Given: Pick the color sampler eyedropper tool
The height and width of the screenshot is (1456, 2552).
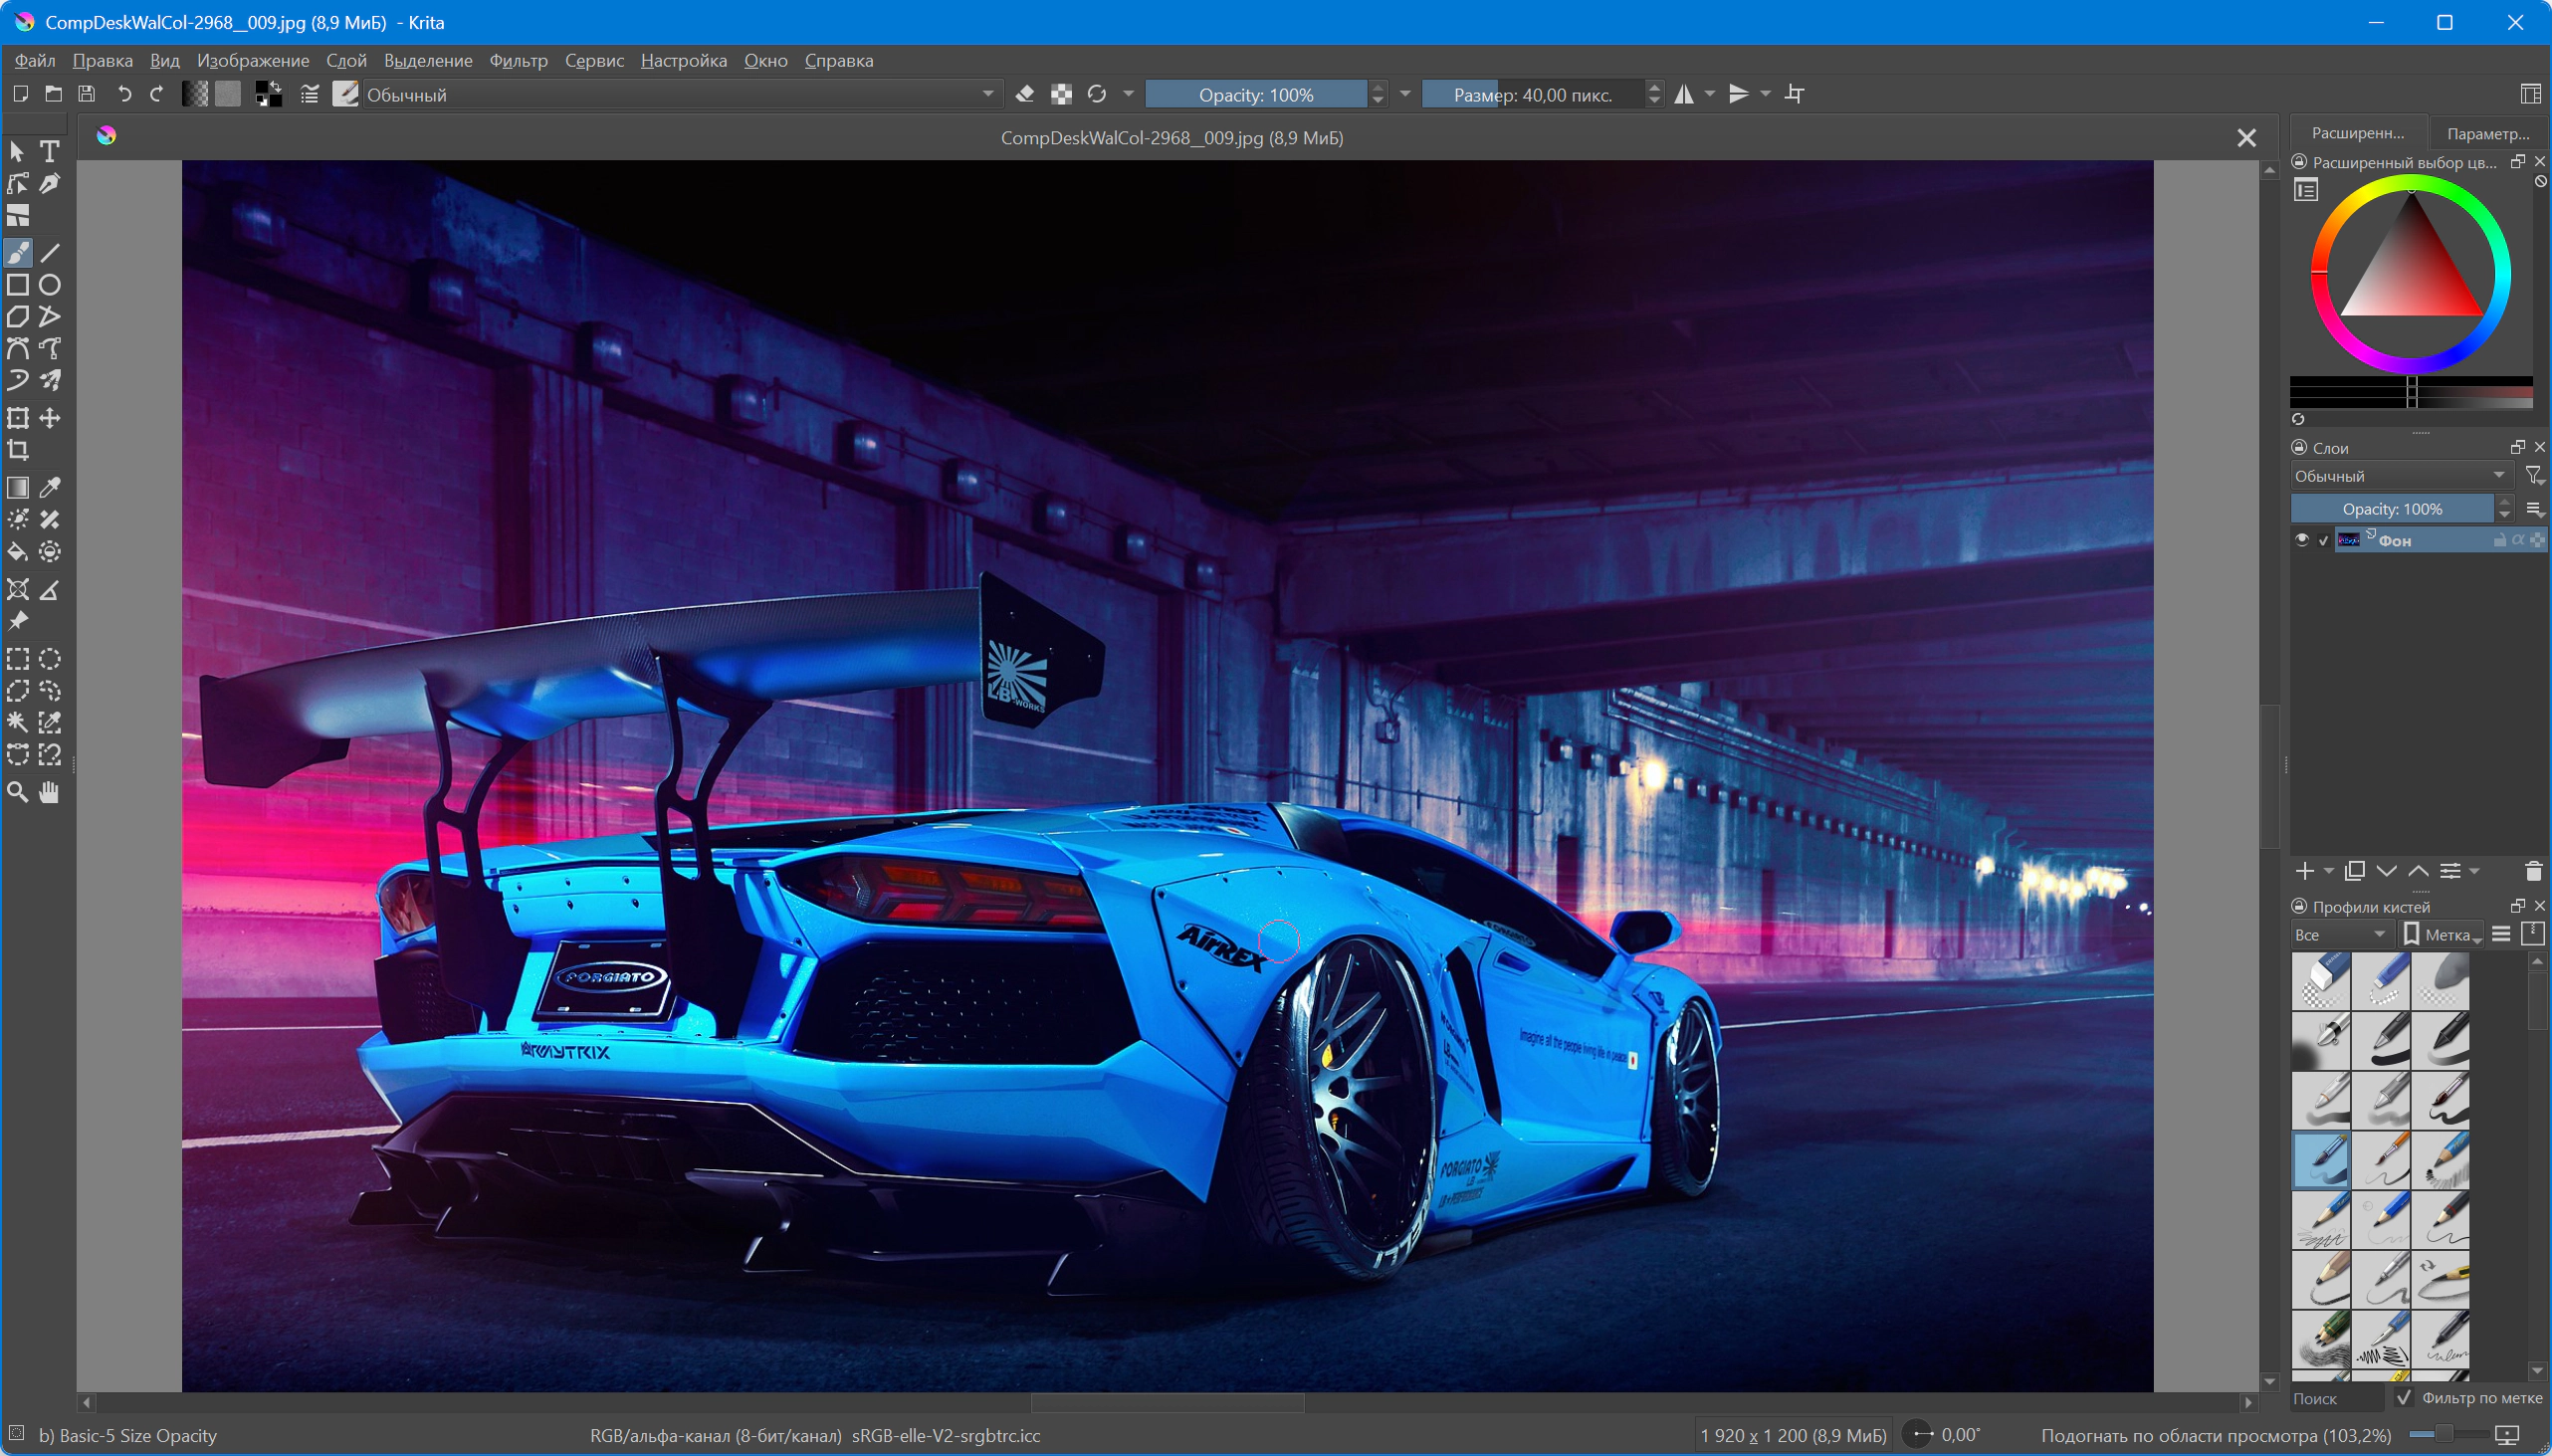Looking at the screenshot, I should pos(49,487).
